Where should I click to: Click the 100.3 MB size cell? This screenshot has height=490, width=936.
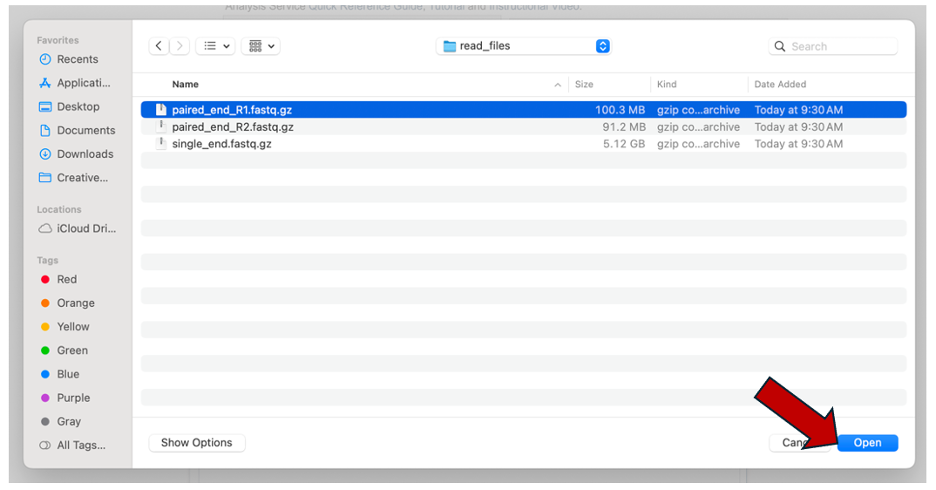(620, 110)
